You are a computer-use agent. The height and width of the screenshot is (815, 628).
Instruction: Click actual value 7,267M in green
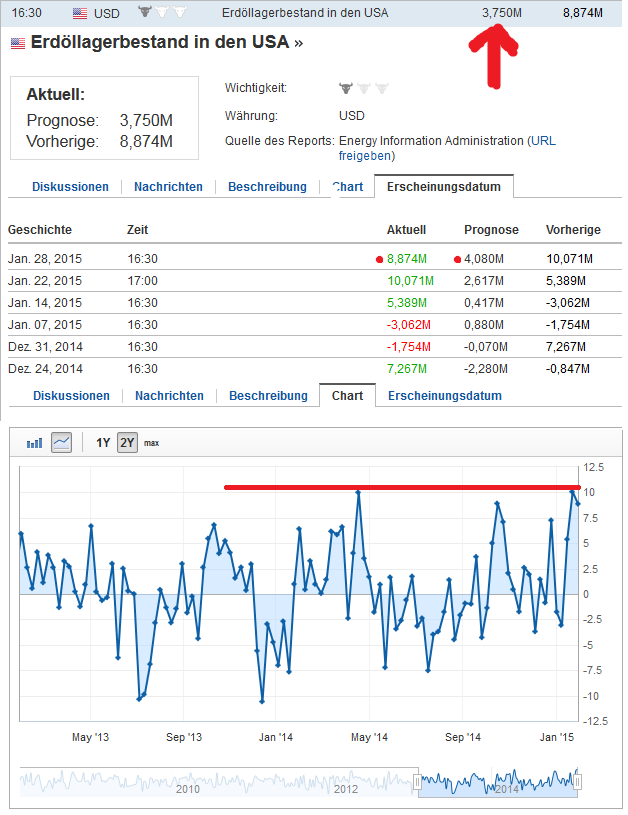(407, 369)
